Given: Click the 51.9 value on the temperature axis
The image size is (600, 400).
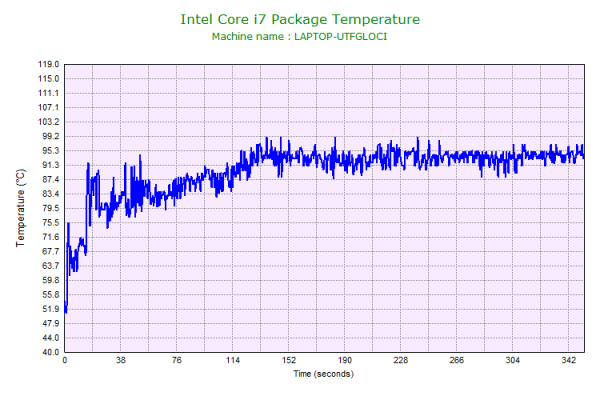Looking at the screenshot, I should tap(51, 309).
